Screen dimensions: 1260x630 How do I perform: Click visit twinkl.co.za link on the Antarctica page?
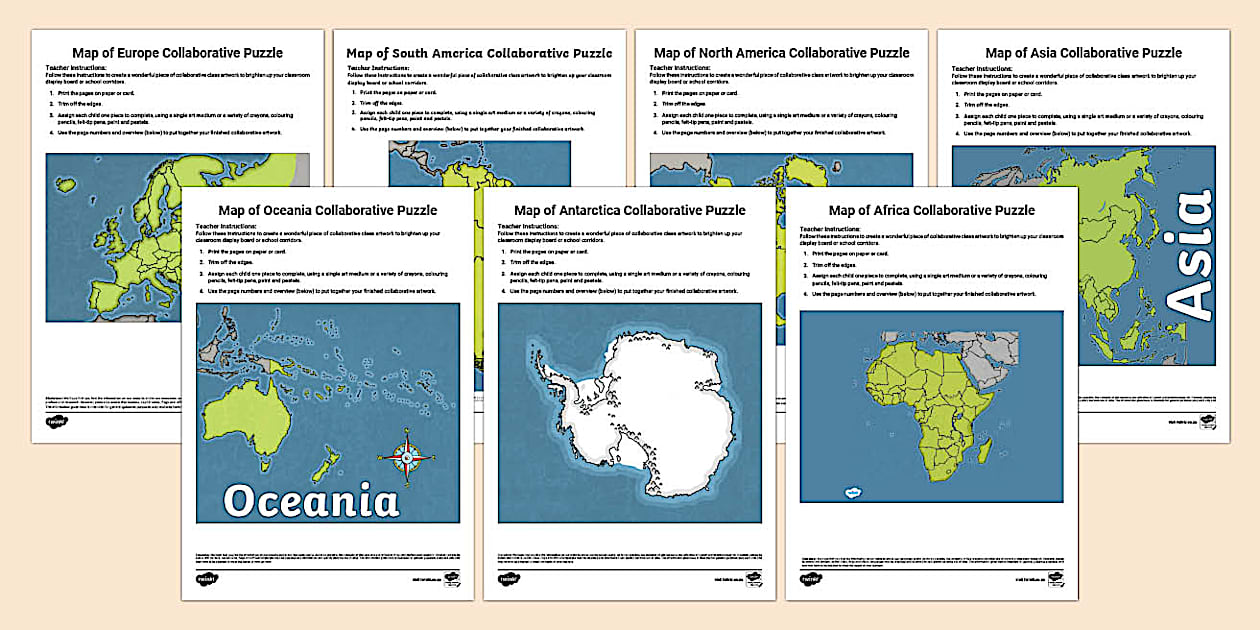(x=728, y=578)
